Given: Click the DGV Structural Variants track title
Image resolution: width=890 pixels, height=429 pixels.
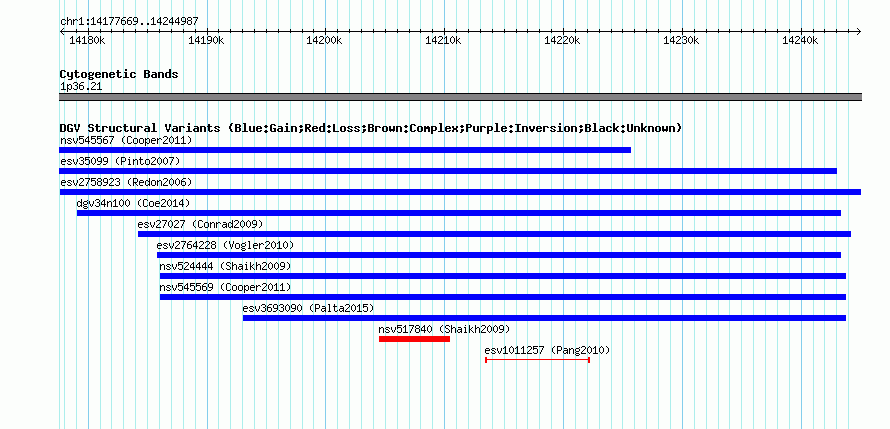Looking at the screenshot, I should tap(370, 128).
